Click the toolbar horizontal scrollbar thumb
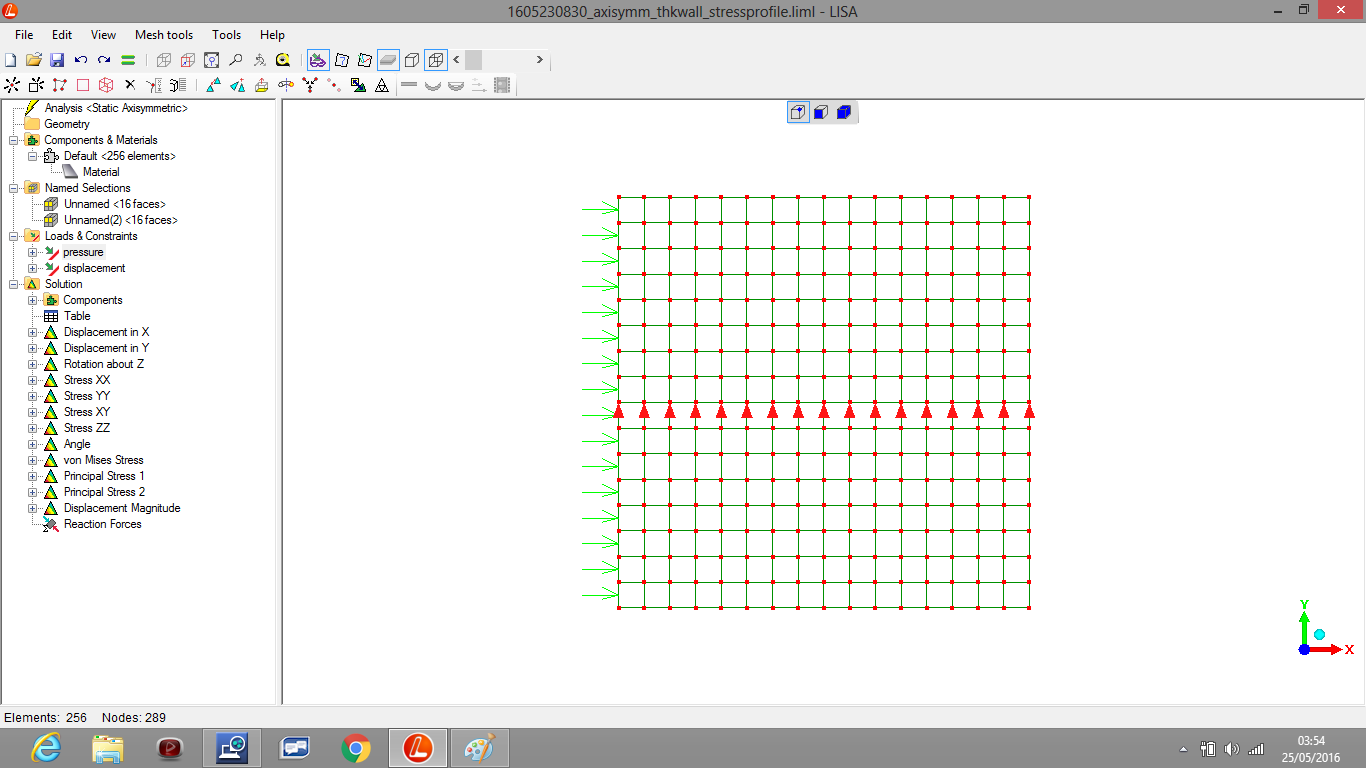Image resolution: width=1366 pixels, height=768 pixels. click(x=473, y=60)
